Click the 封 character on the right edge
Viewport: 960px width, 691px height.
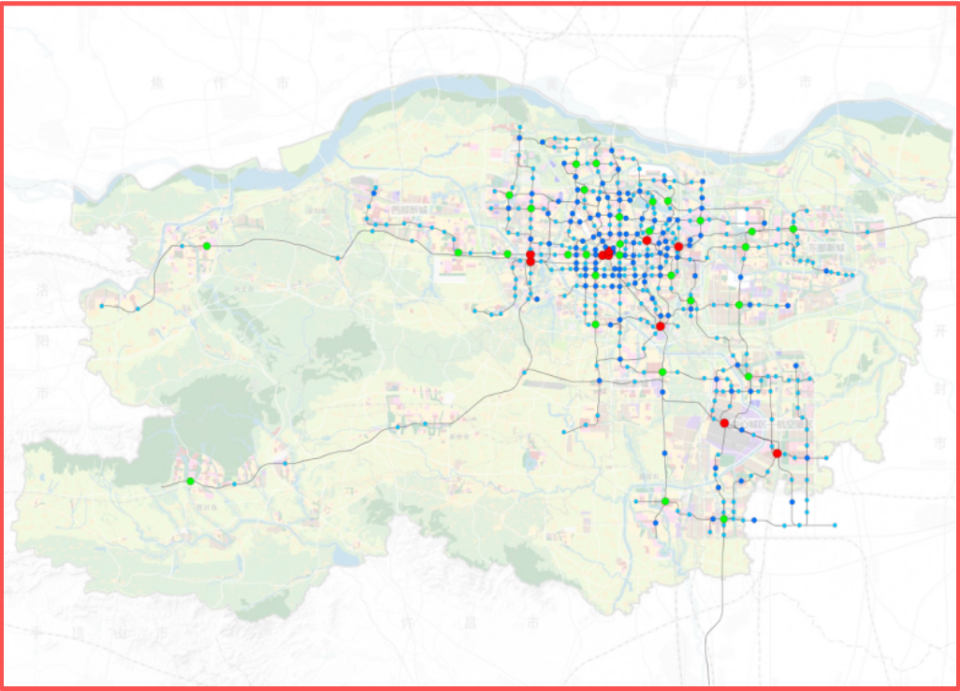point(940,388)
